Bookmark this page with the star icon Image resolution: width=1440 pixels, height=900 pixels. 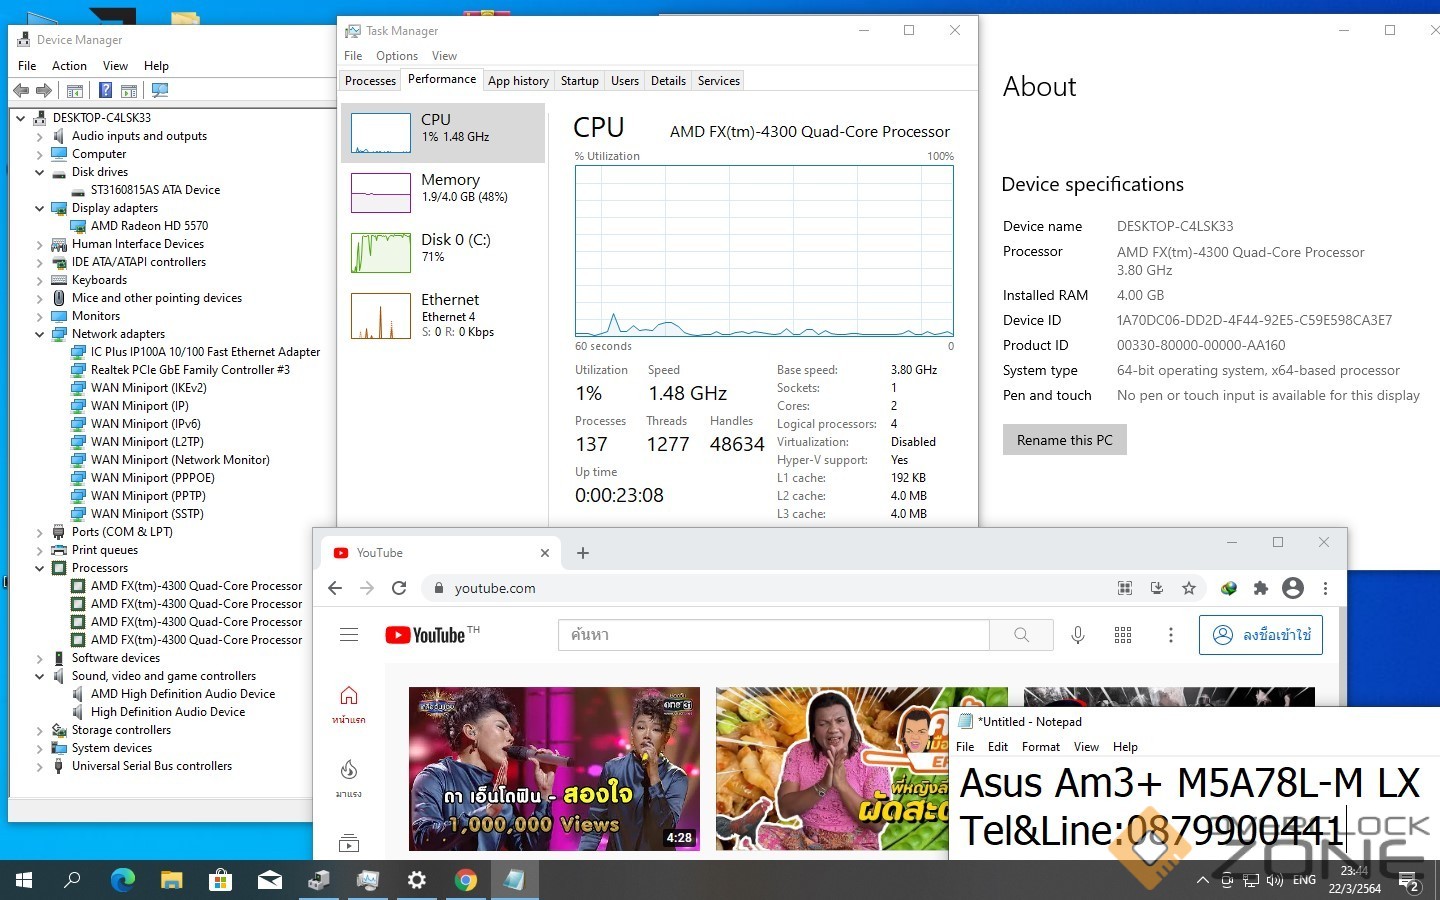pos(1189,588)
